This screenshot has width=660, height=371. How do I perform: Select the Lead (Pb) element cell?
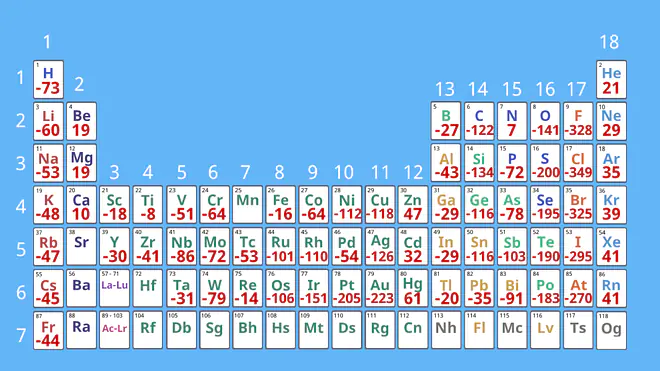pyautogui.click(x=479, y=289)
